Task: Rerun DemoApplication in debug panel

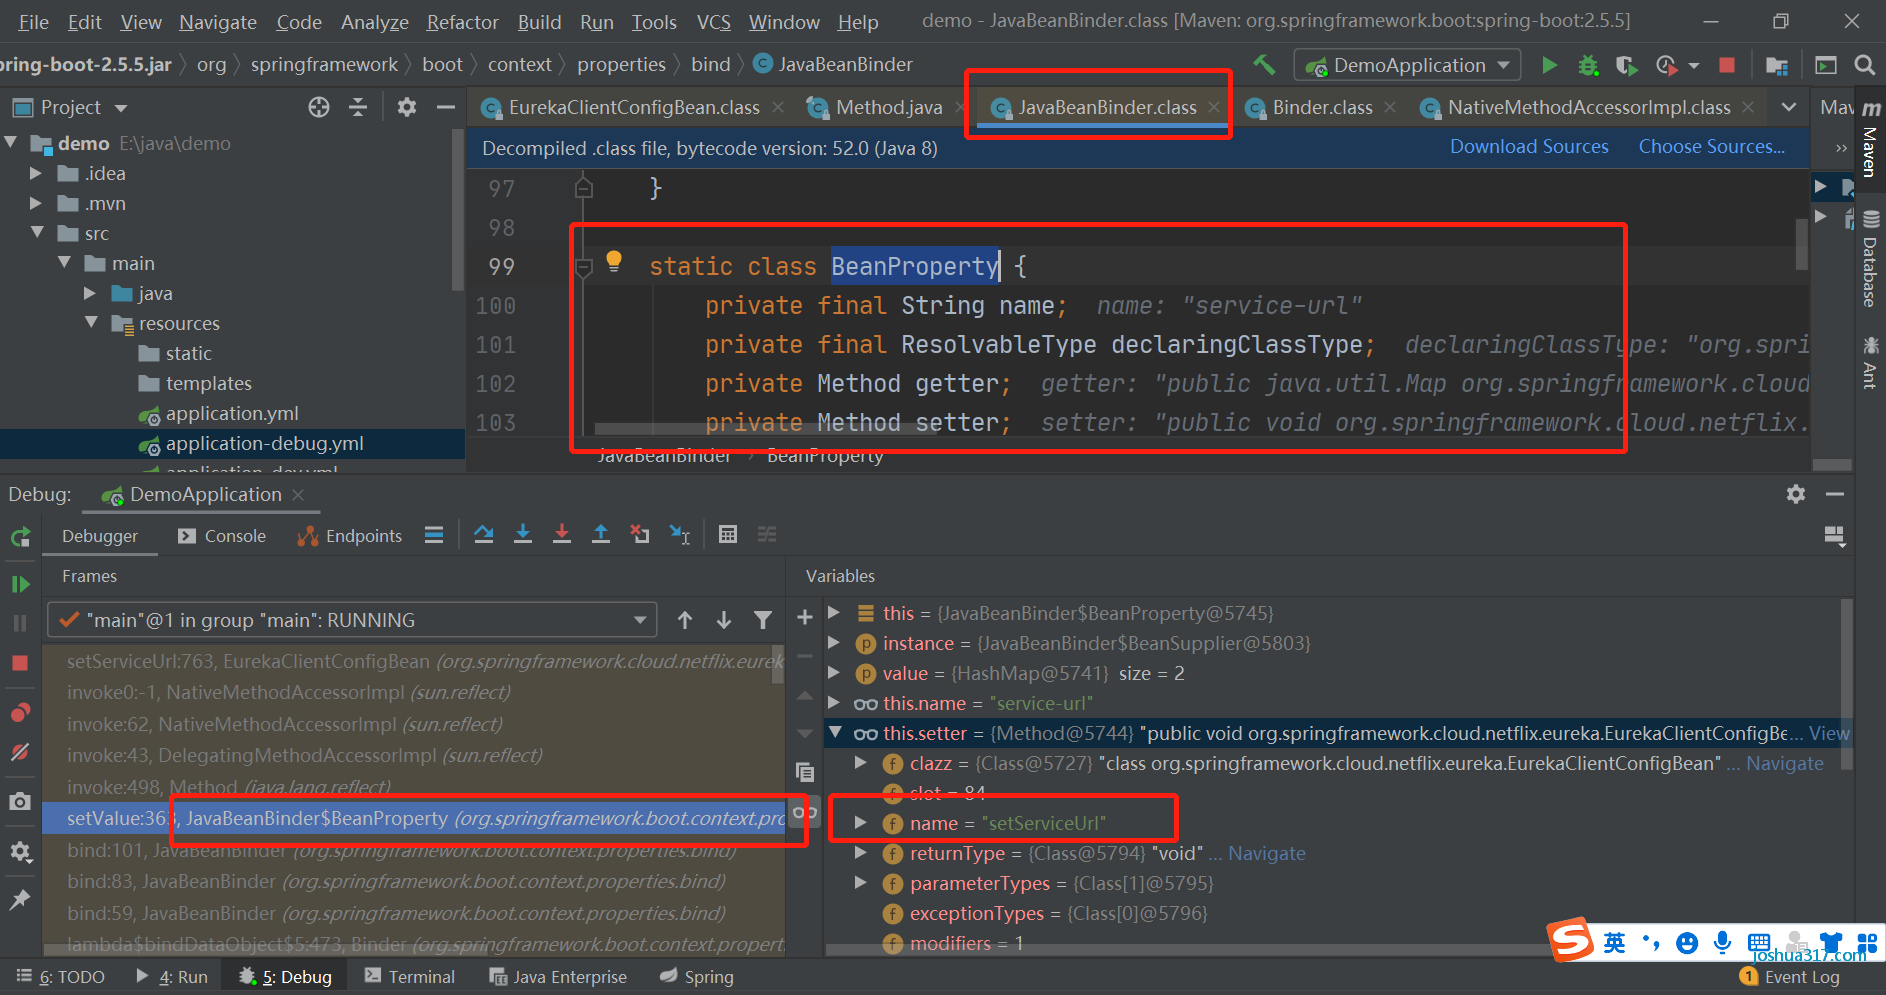Action: point(20,537)
